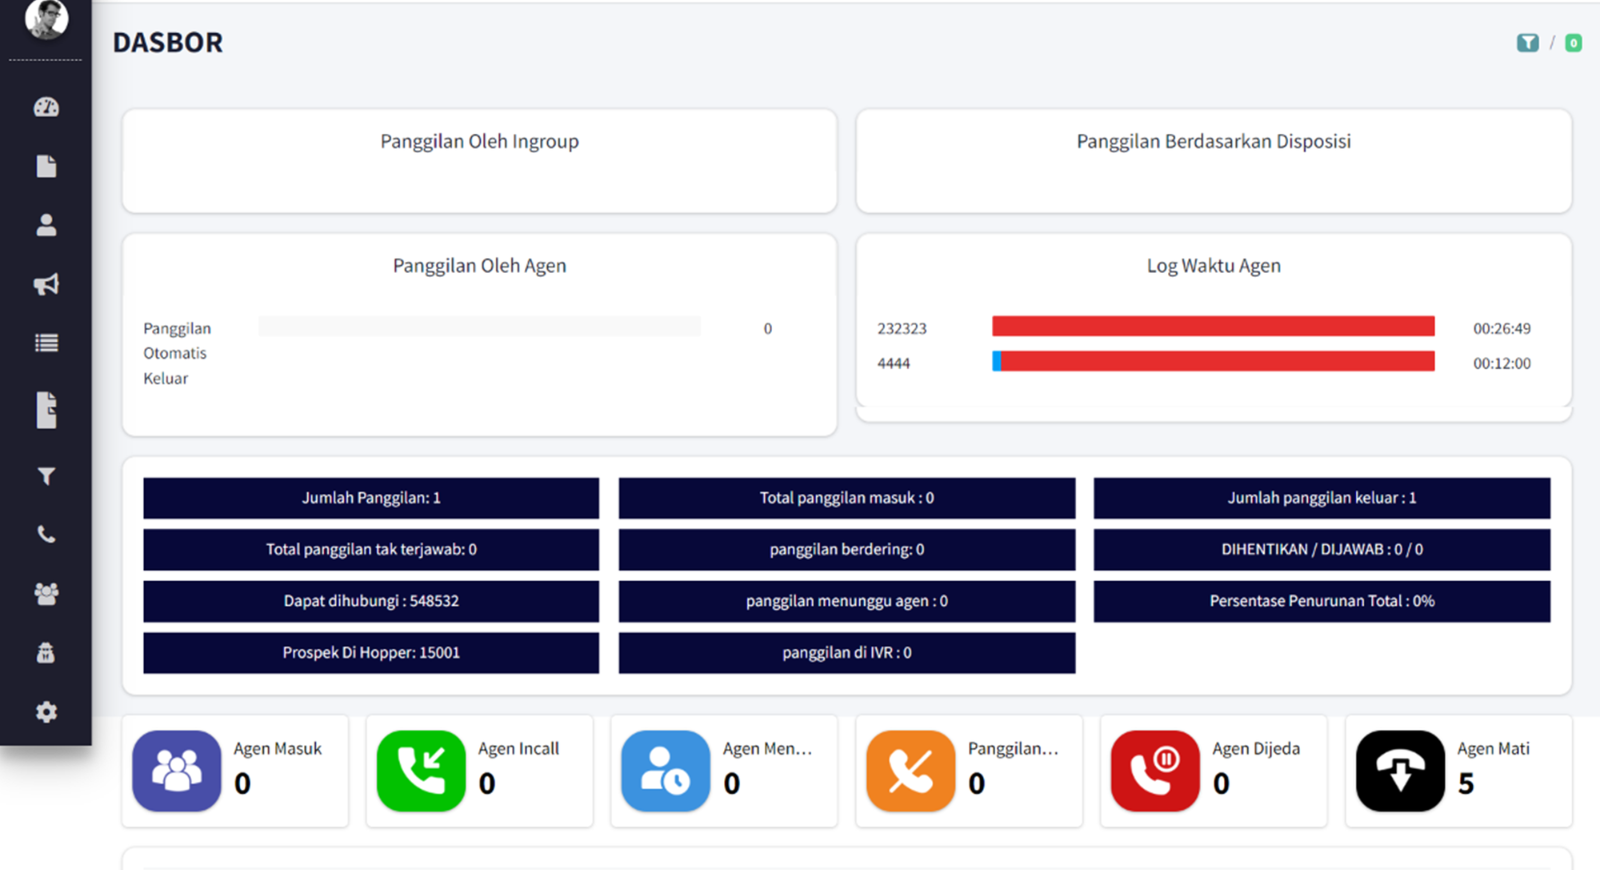Open the group of people sidebar icon

(x=46, y=594)
